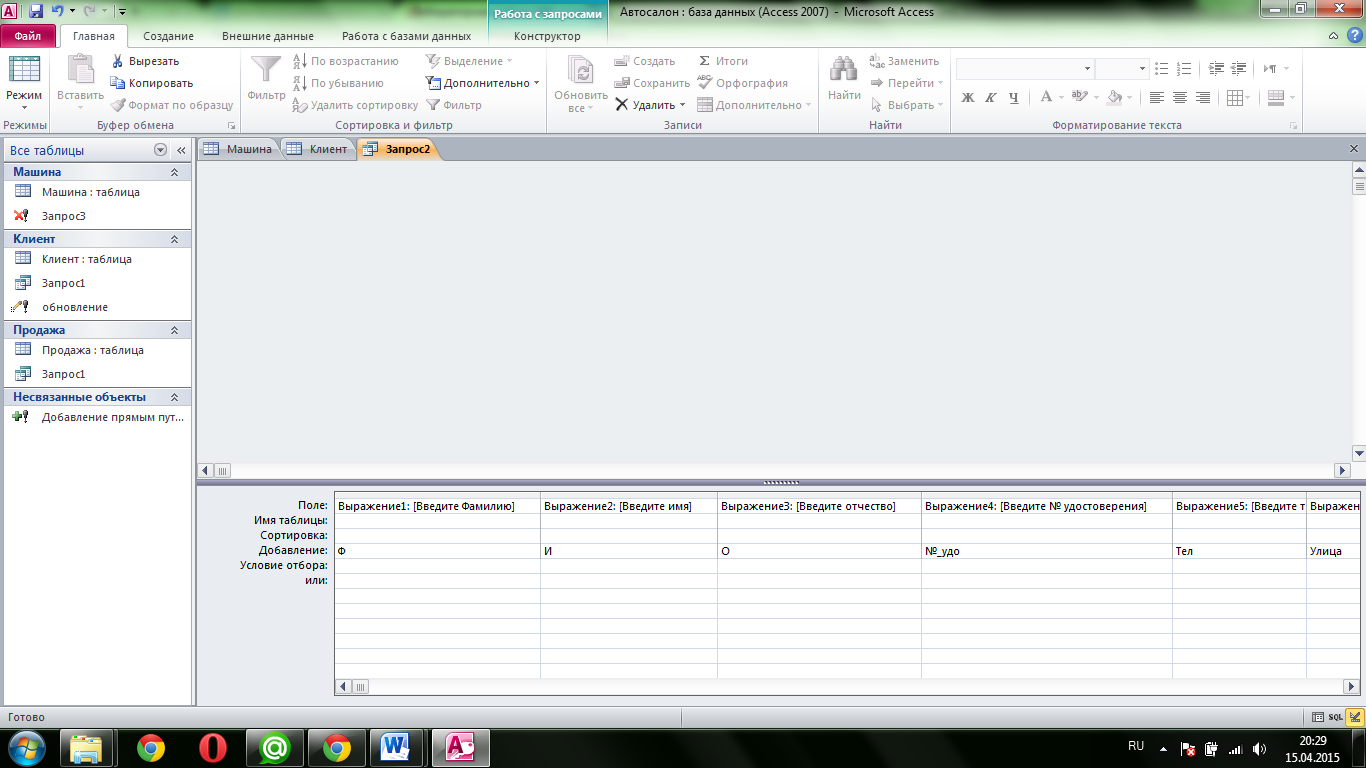Open the Удалить dropdown arrow

tap(682, 105)
